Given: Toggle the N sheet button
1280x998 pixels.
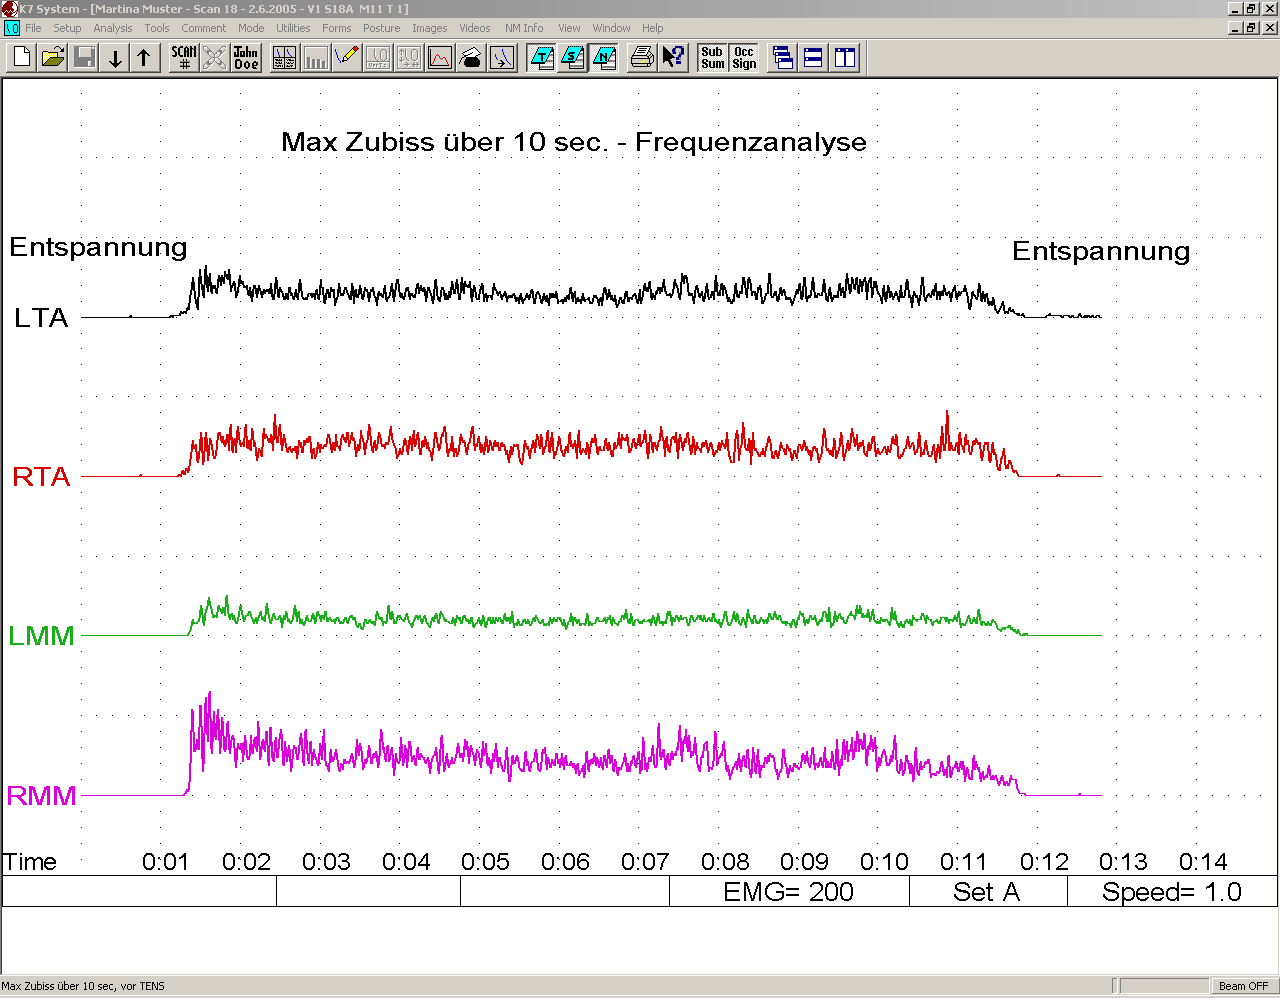Looking at the screenshot, I should (603, 58).
